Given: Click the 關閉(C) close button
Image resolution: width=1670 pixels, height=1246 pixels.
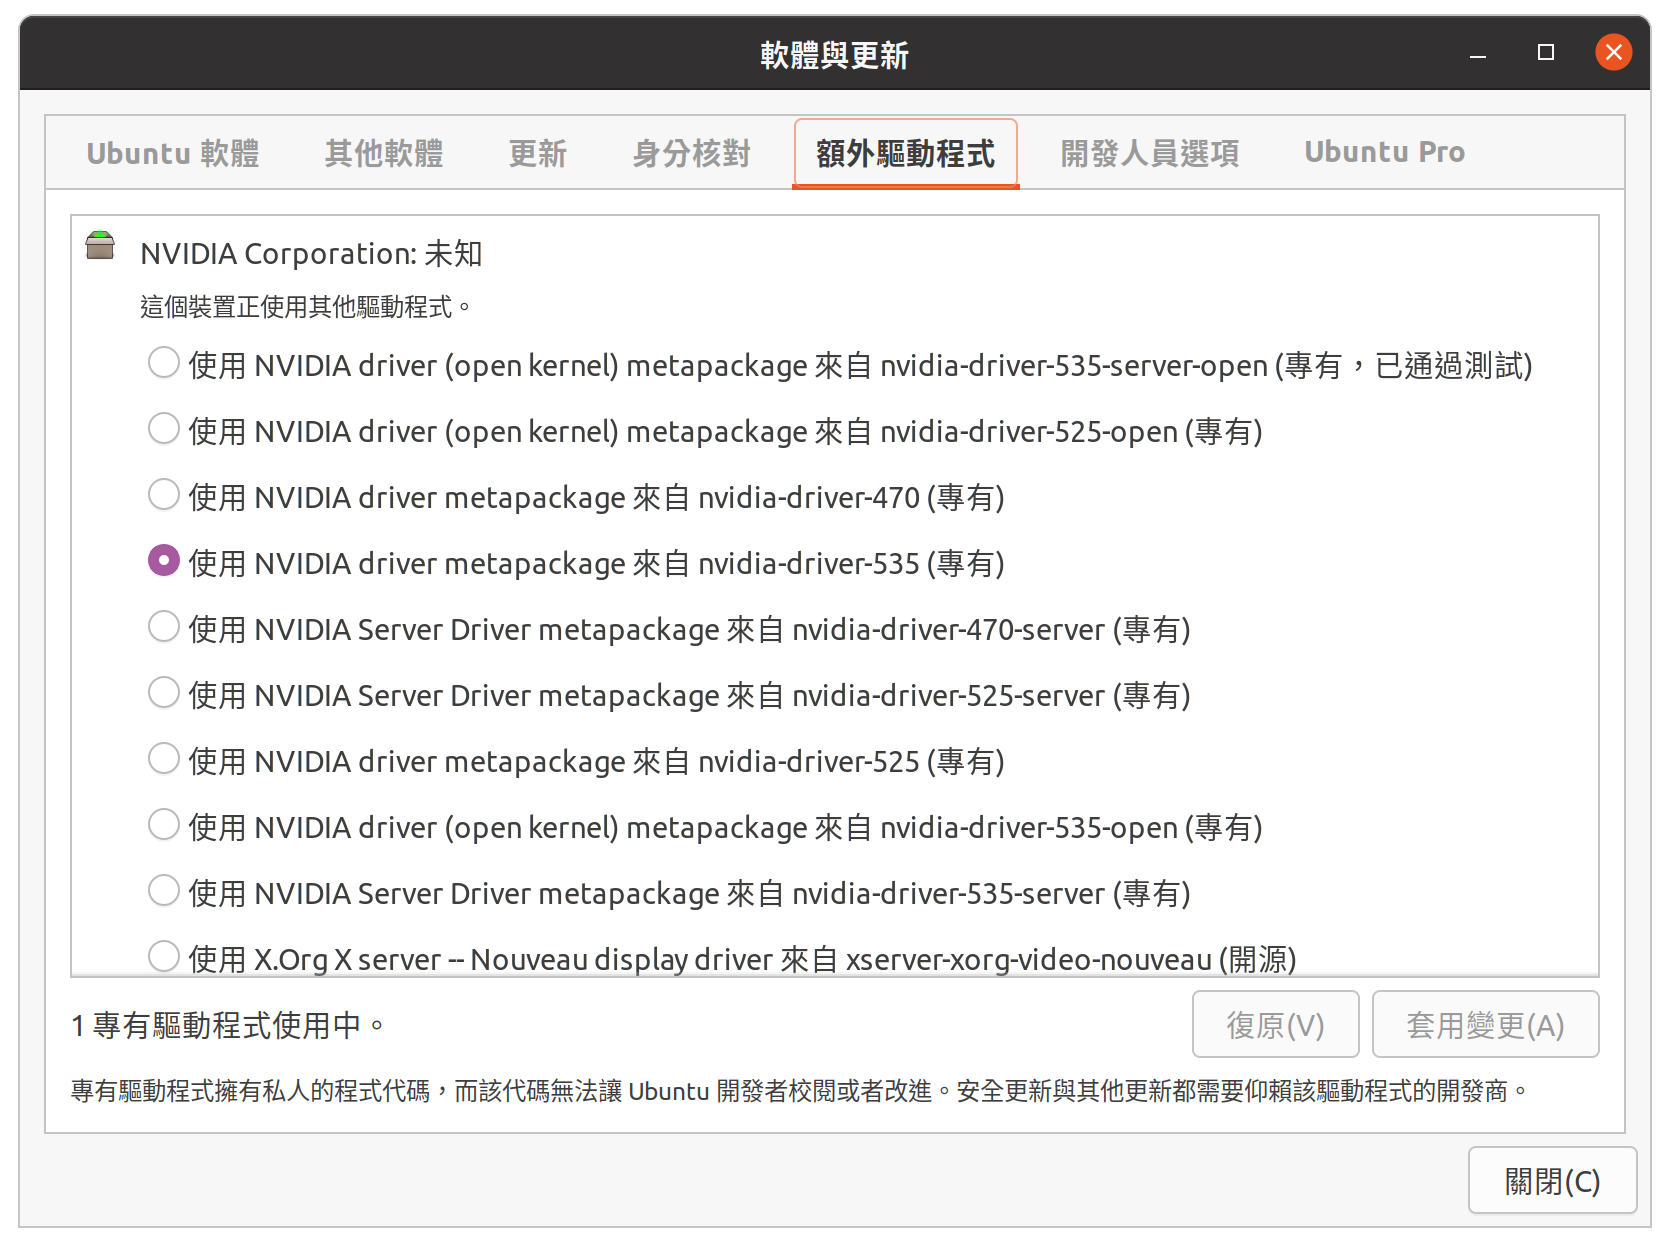Looking at the screenshot, I should click(1552, 1181).
